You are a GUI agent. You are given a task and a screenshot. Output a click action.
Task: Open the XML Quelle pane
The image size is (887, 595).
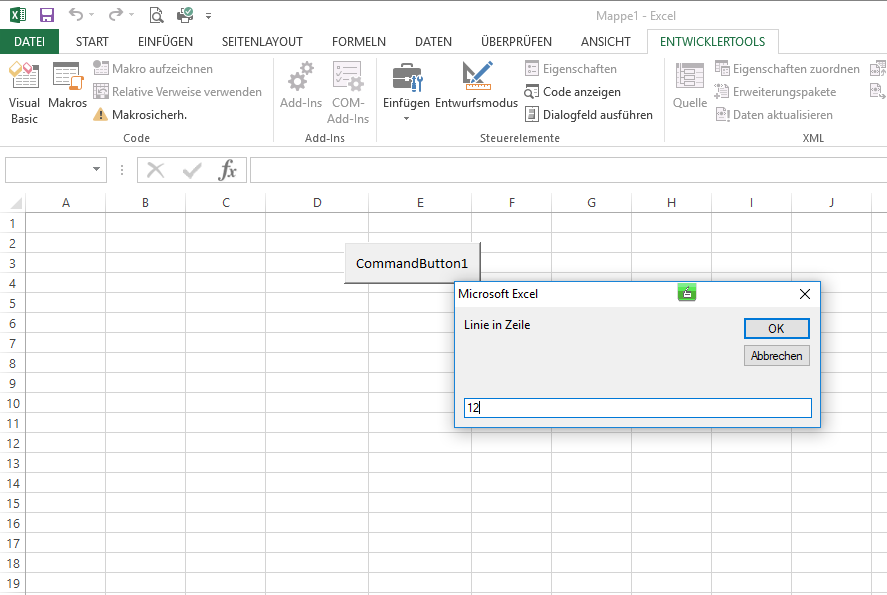pos(690,85)
